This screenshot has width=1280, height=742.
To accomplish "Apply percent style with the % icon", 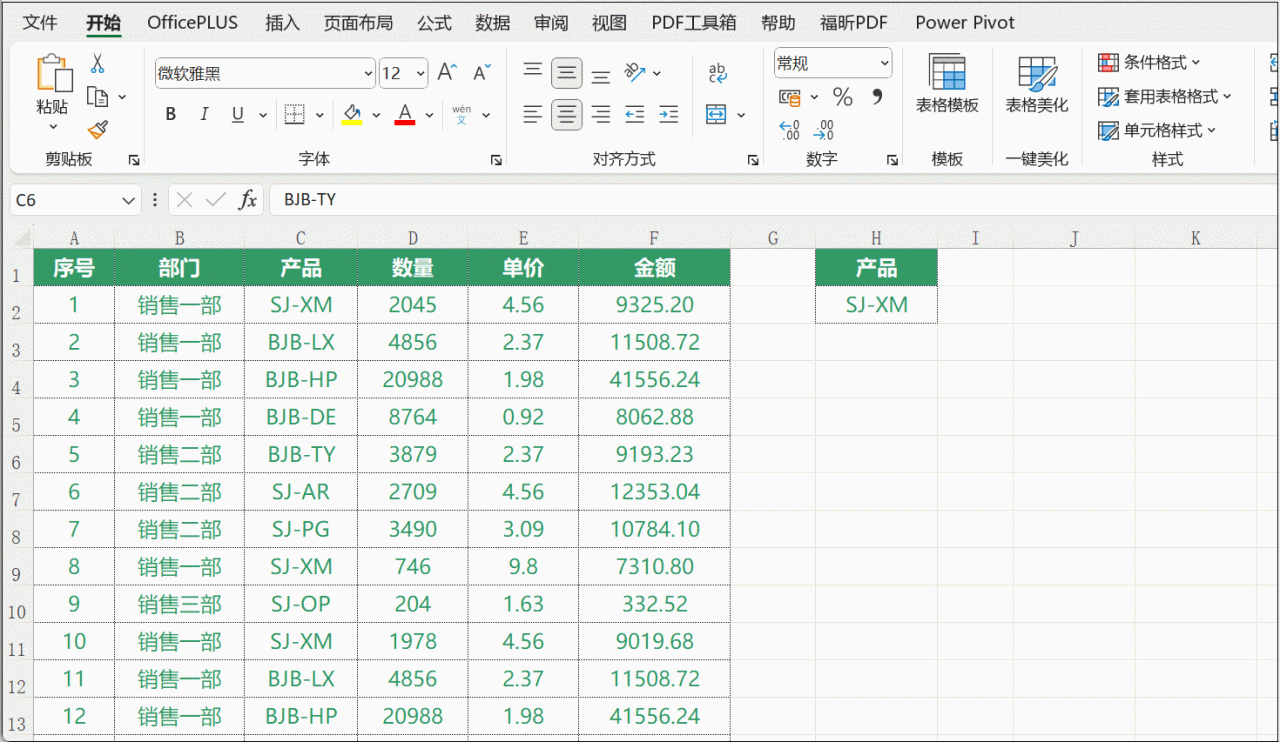I will [x=843, y=97].
